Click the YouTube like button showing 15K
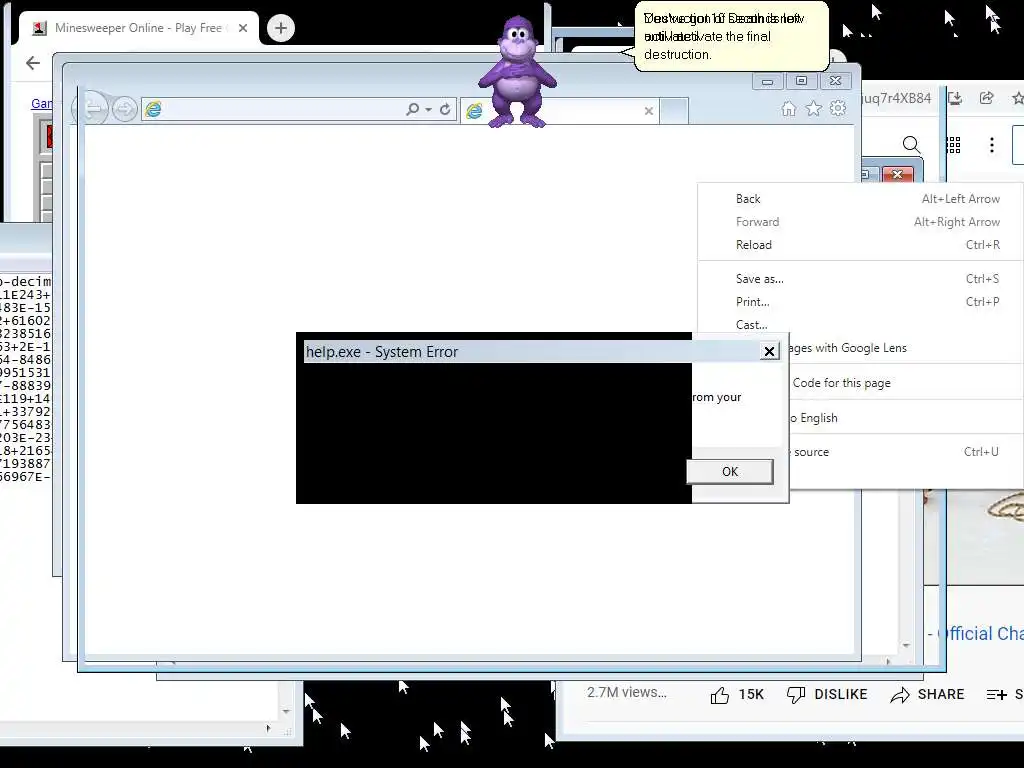Viewport: 1024px width, 768px height. click(x=737, y=695)
